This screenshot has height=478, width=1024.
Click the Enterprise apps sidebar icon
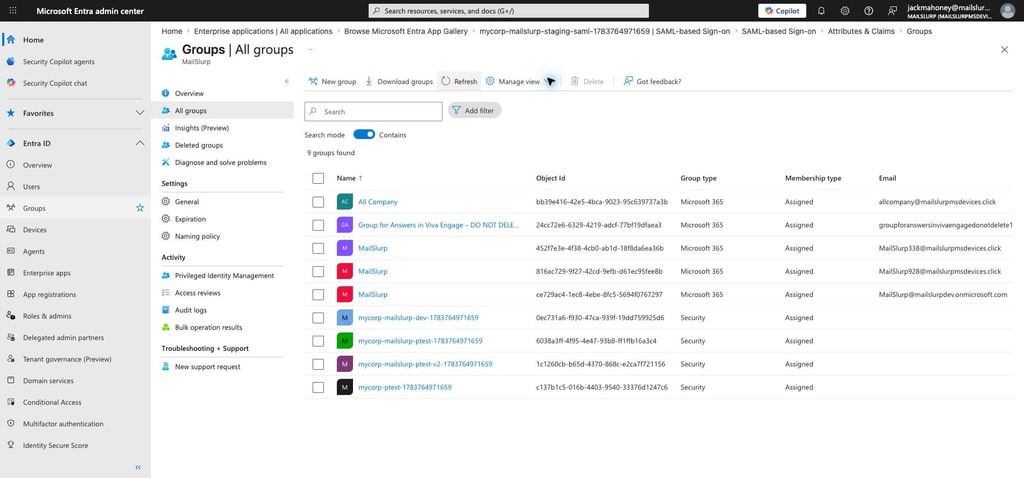(10, 273)
